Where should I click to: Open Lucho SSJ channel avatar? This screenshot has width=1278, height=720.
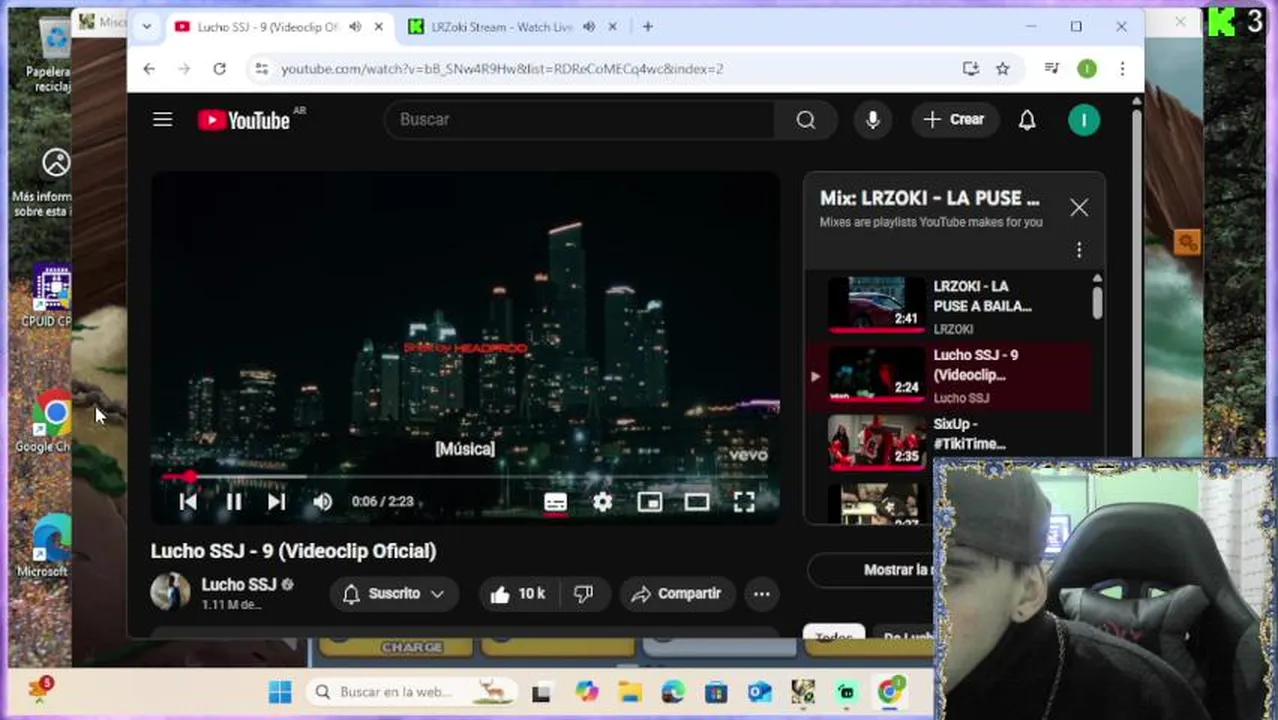coord(170,592)
